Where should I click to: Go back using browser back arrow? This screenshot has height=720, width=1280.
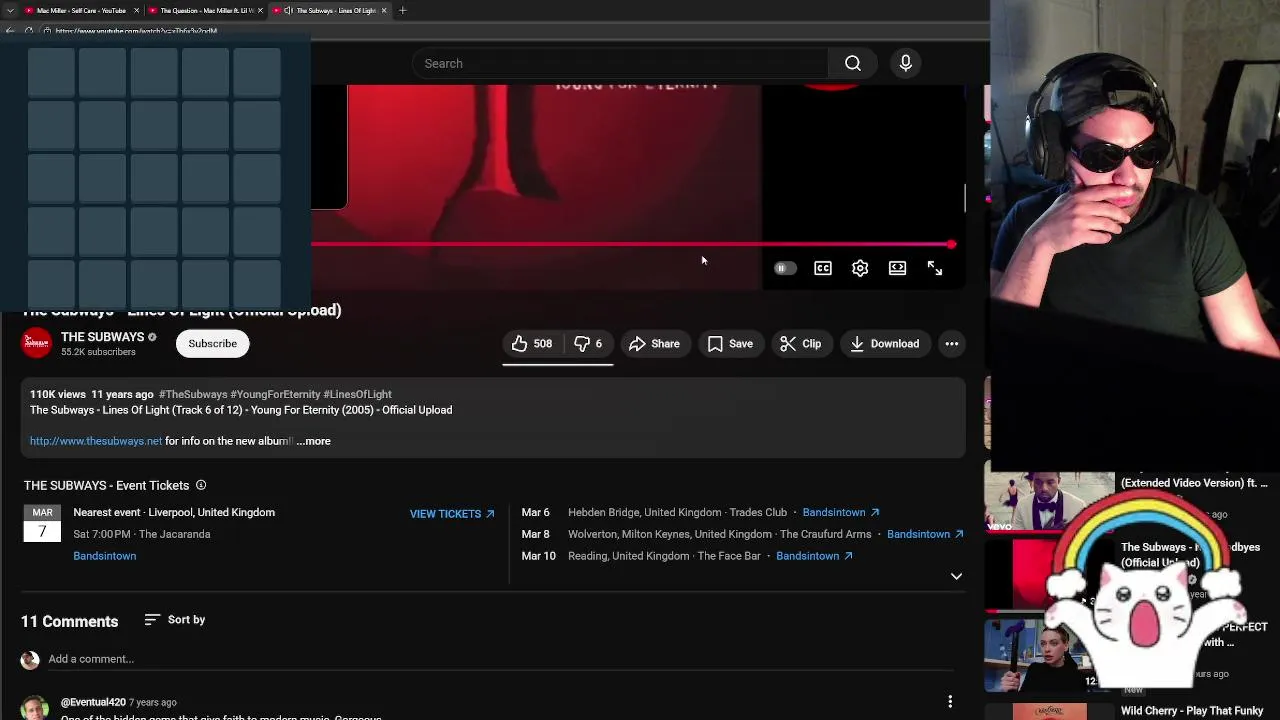coord(9,31)
